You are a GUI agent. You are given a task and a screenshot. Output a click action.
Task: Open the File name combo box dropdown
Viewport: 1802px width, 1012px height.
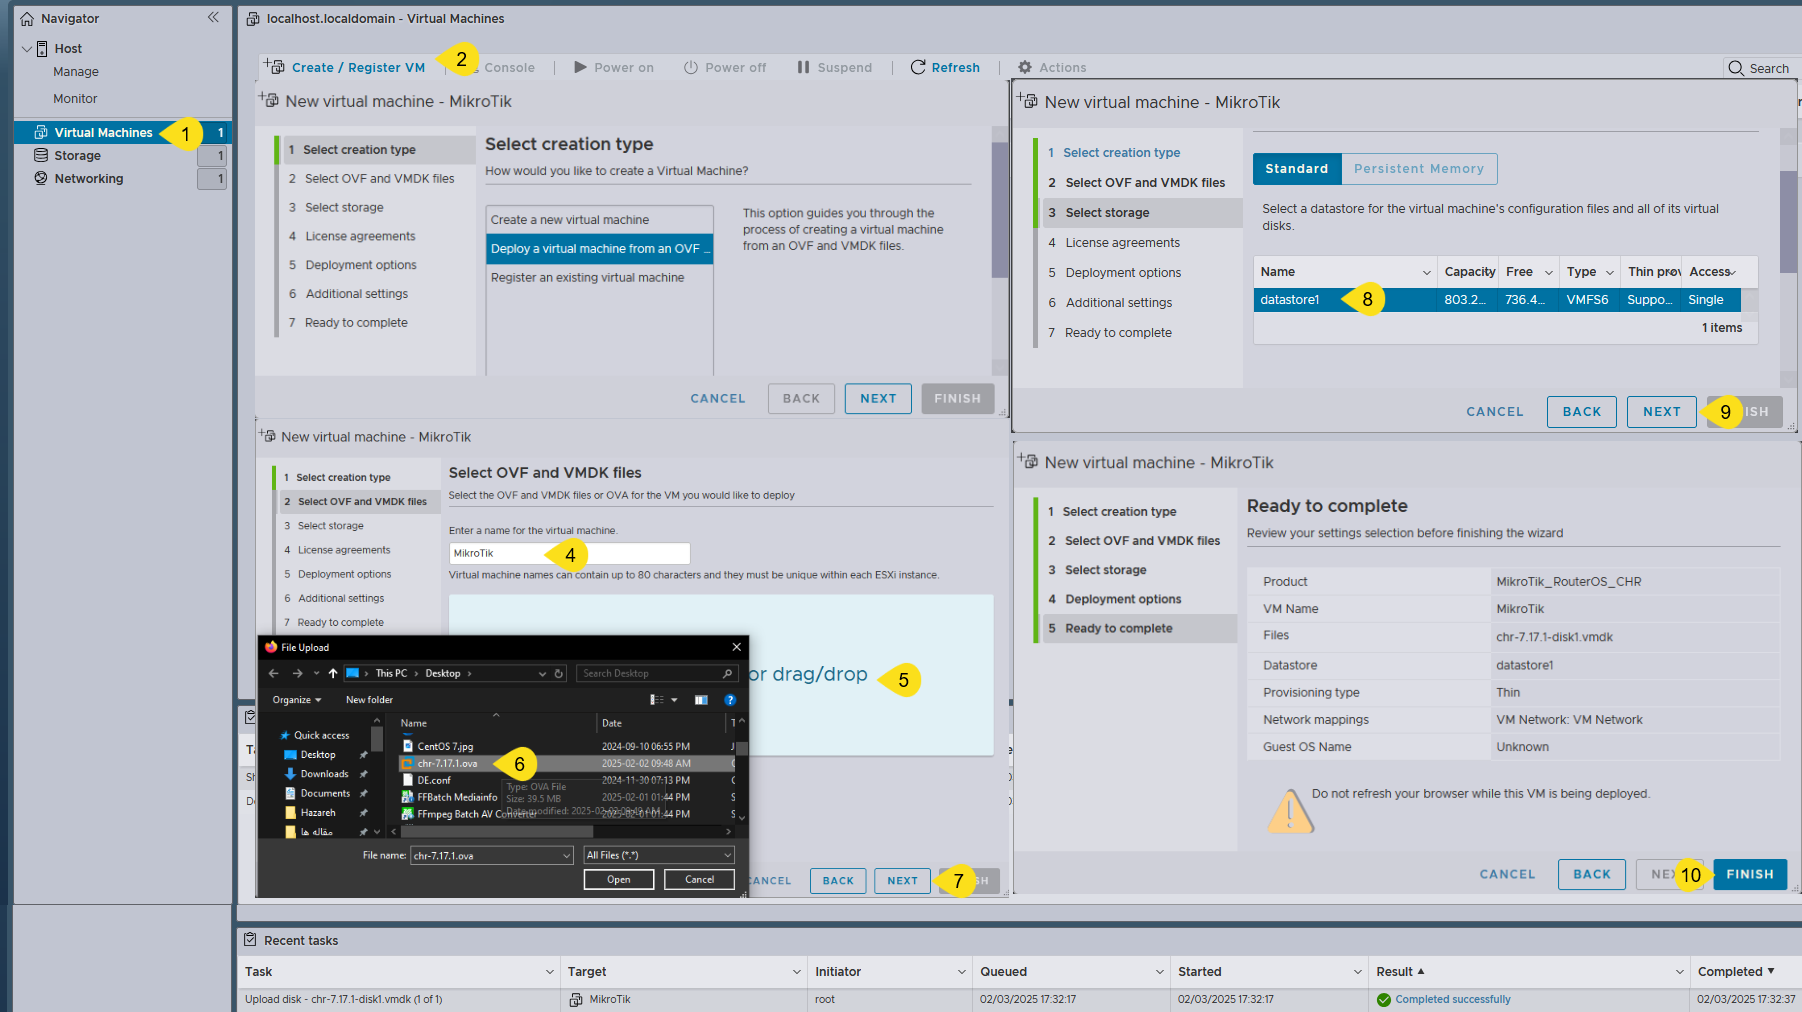(567, 855)
